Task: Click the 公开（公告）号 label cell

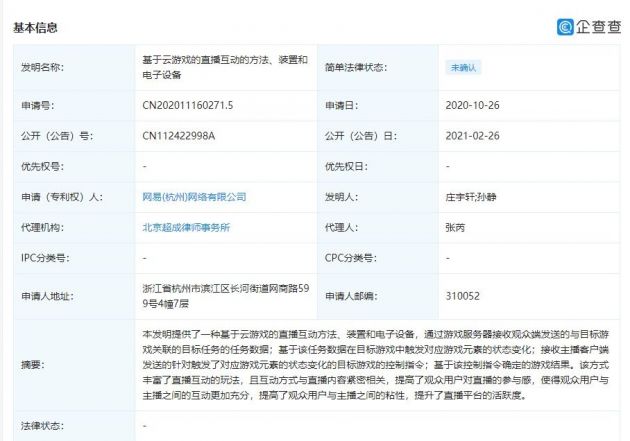Action: coord(74,136)
